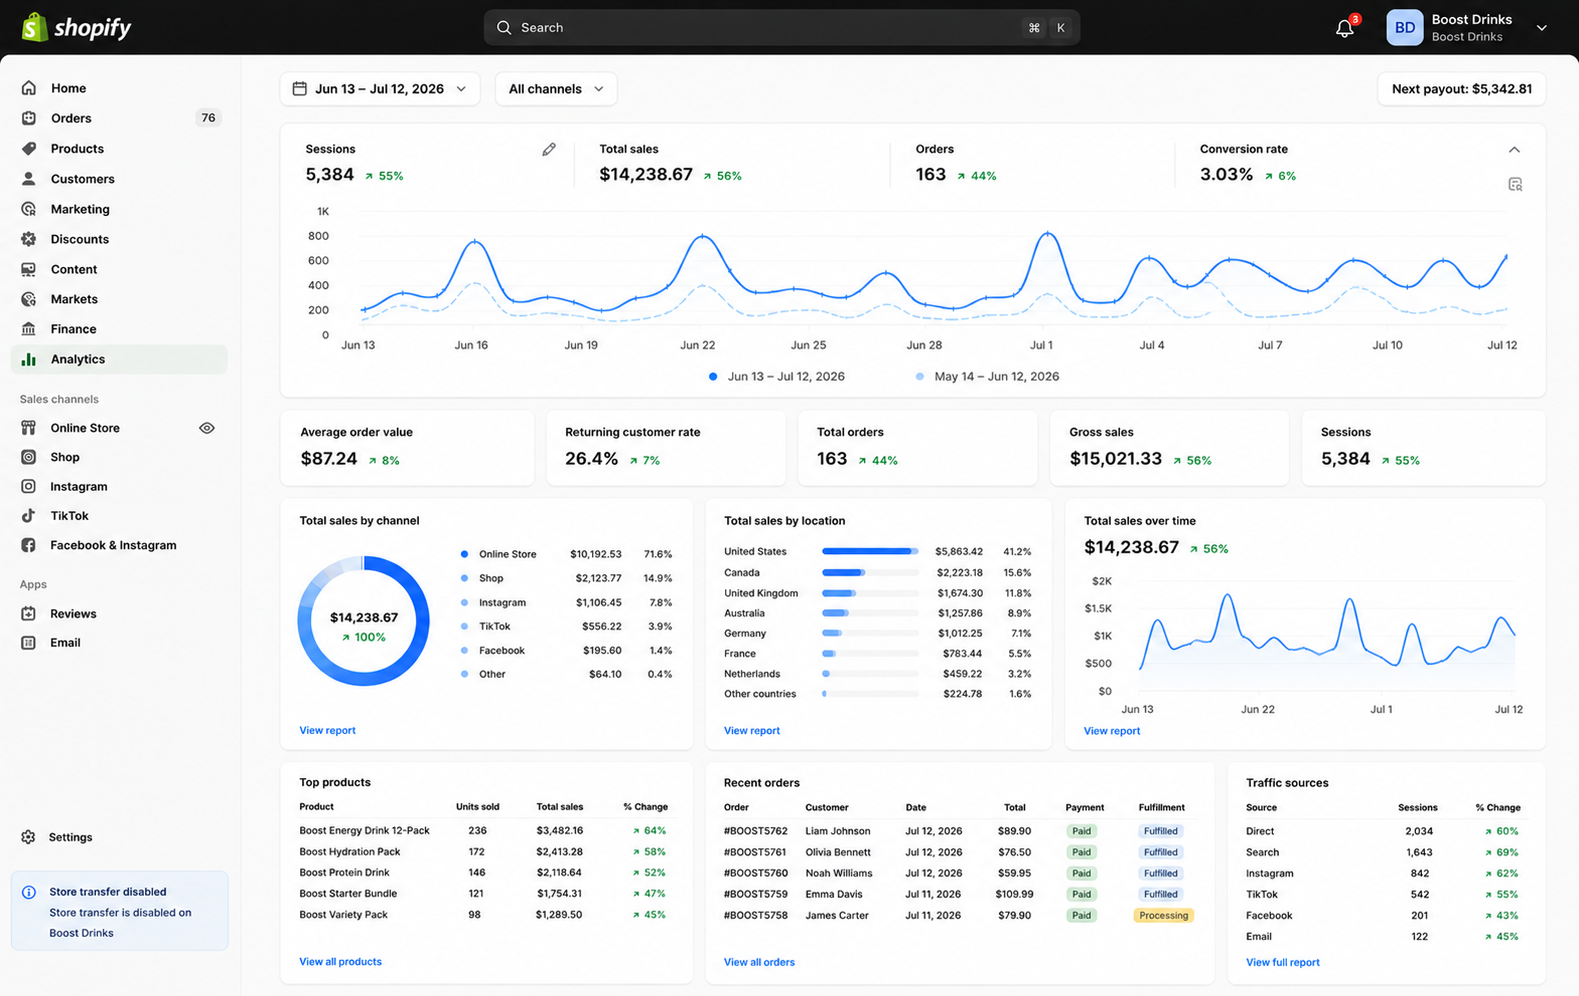This screenshot has height=996, width=1579.
Task: Click the Processing fulfillment badge
Action: click(x=1164, y=915)
